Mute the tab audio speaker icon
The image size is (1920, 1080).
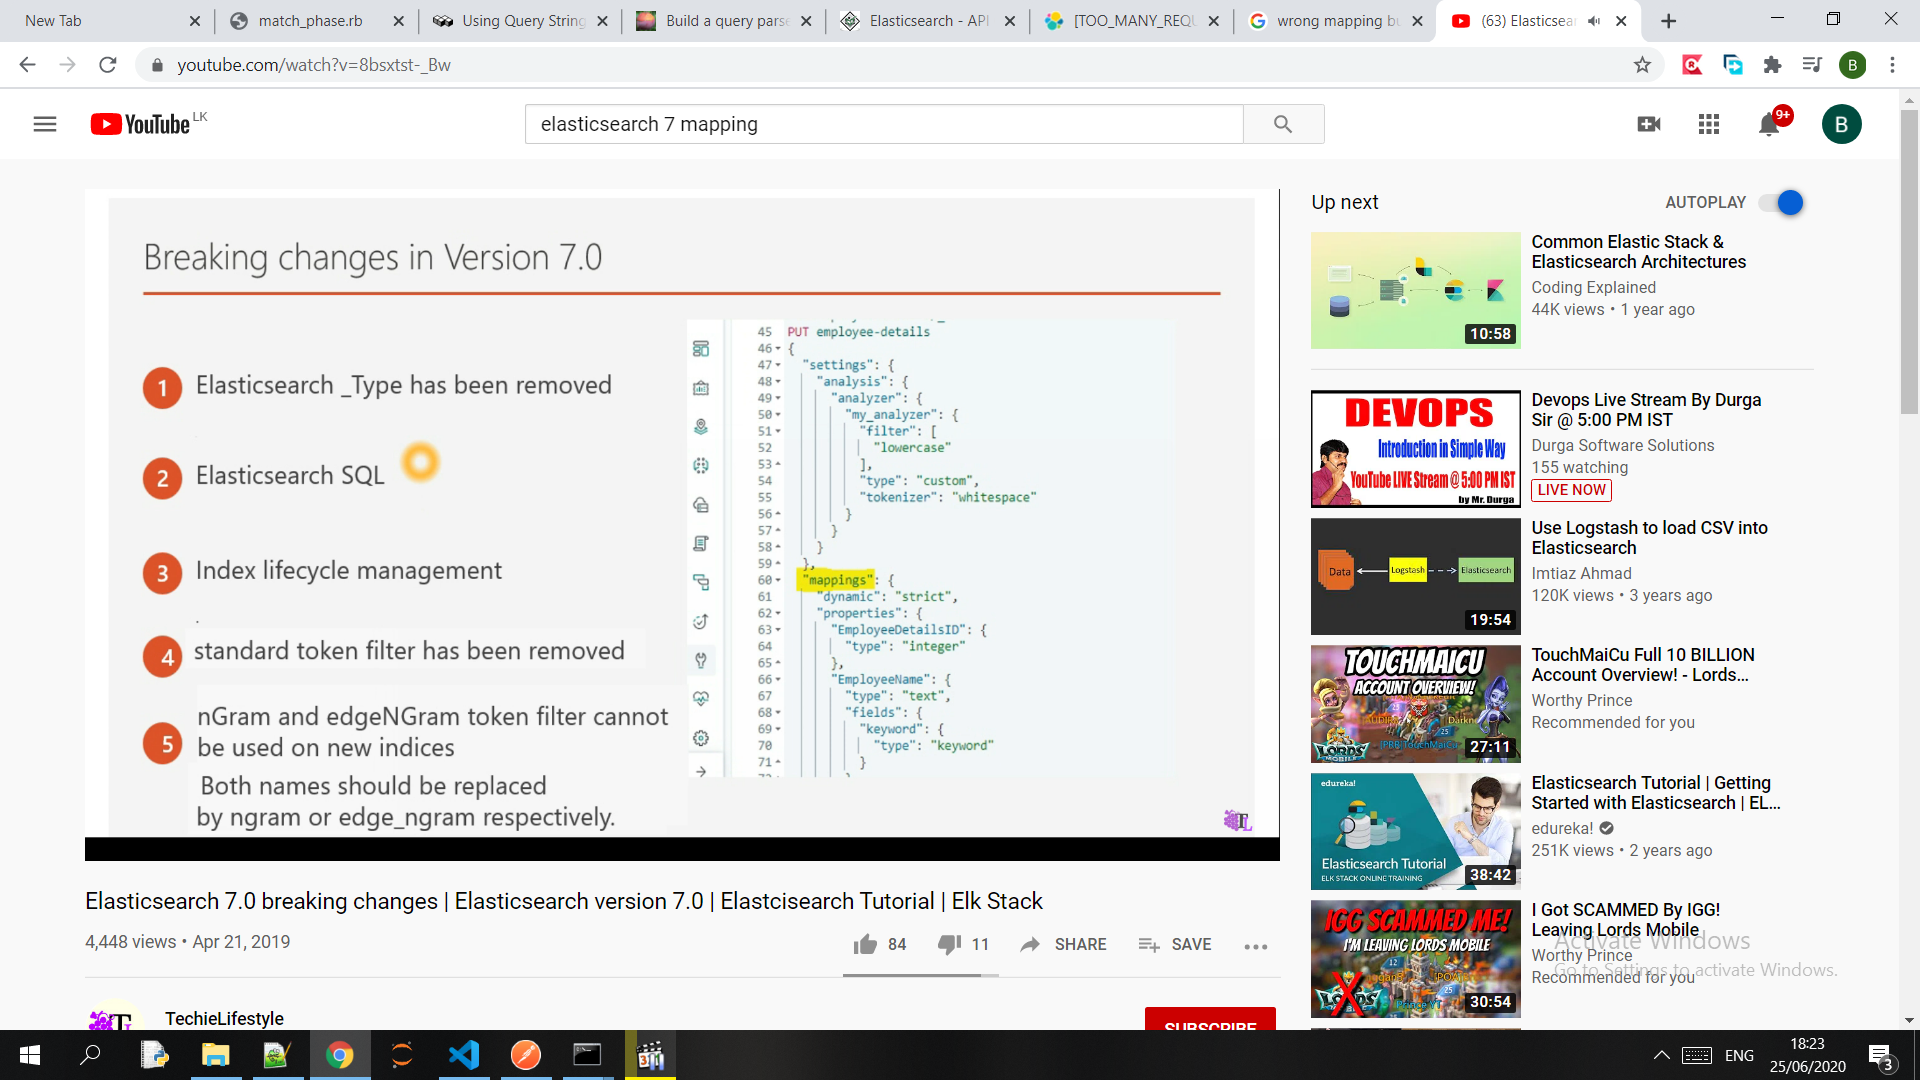tap(1594, 21)
